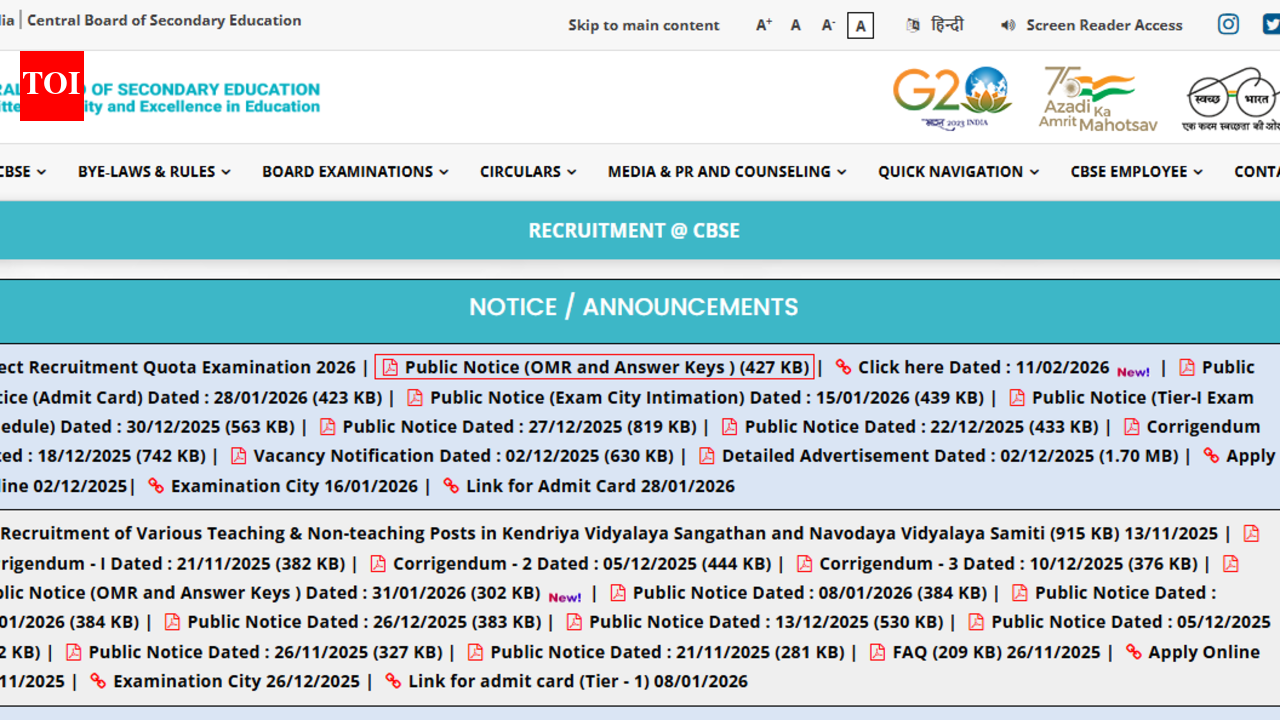Viewport: 1280px width, 720px height.
Task: Switch site language to Hindi
Action: pyautogui.click(x=946, y=25)
